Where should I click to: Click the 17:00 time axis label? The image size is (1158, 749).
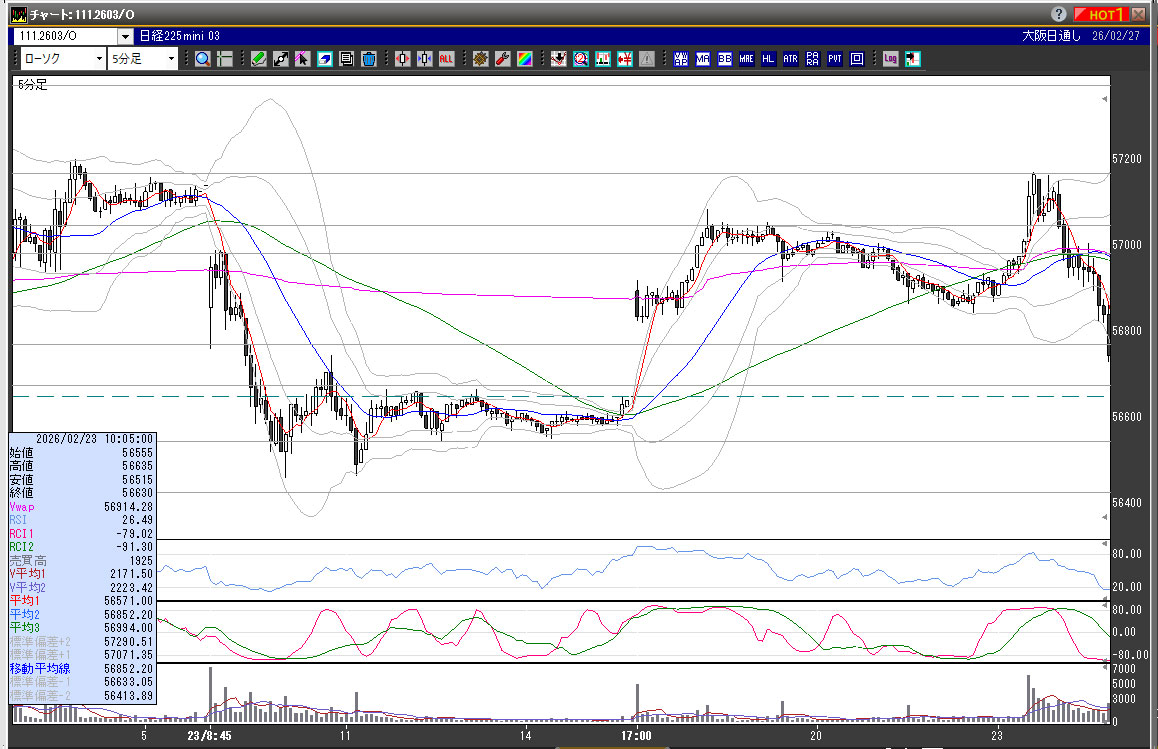(636, 735)
